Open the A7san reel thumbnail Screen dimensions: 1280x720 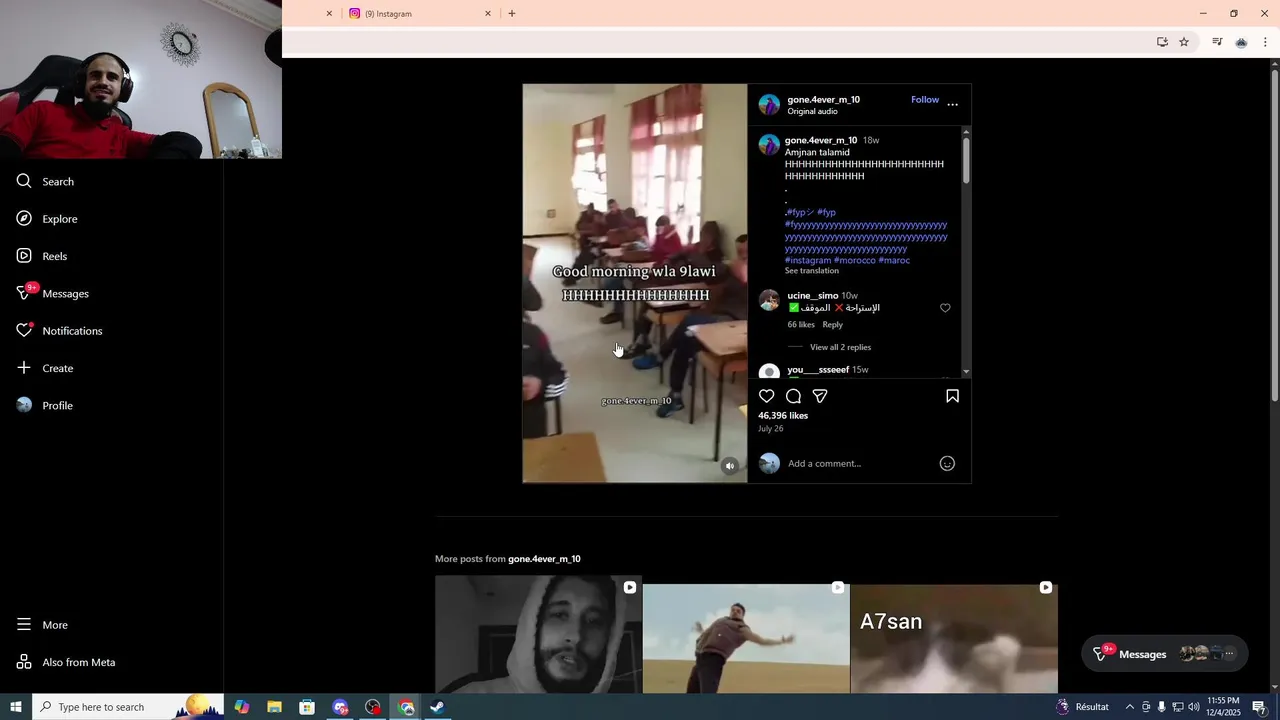(x=954, y=638)
